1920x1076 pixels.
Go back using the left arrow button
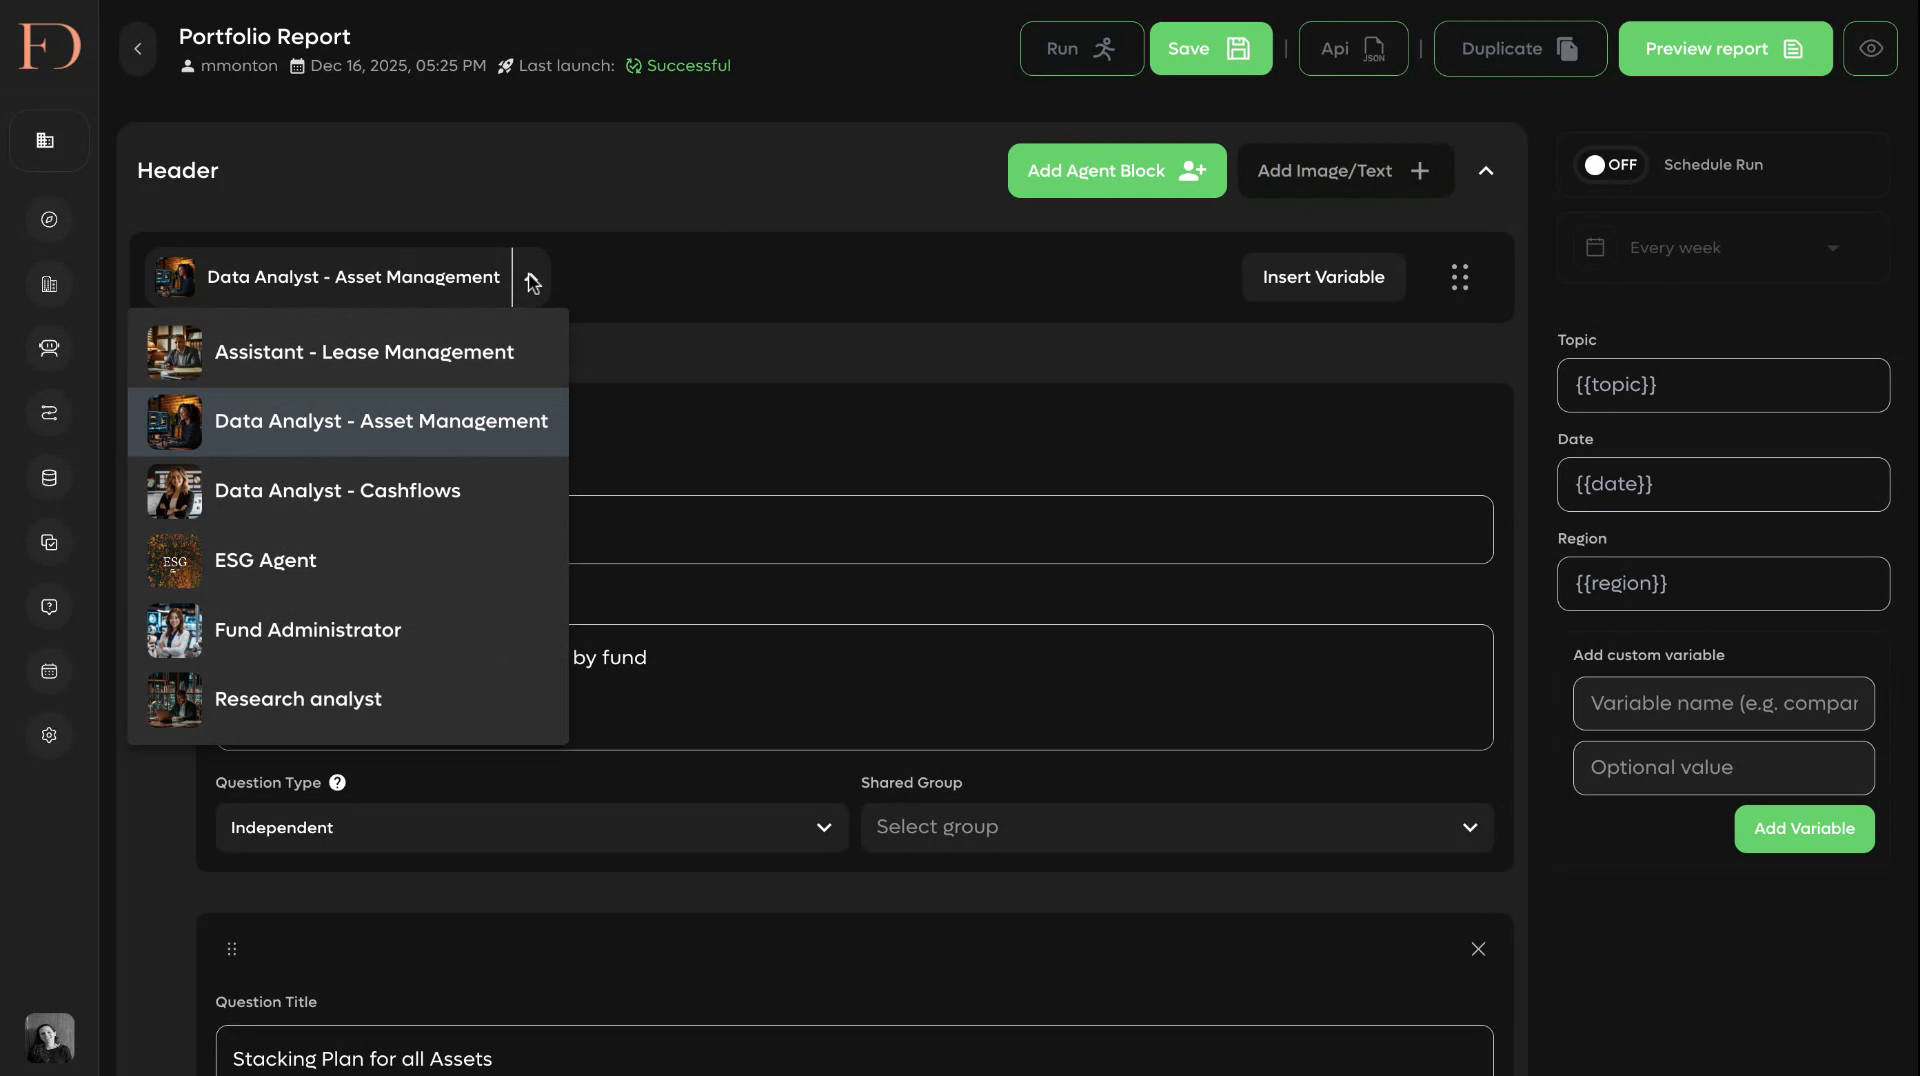point(138,49)
